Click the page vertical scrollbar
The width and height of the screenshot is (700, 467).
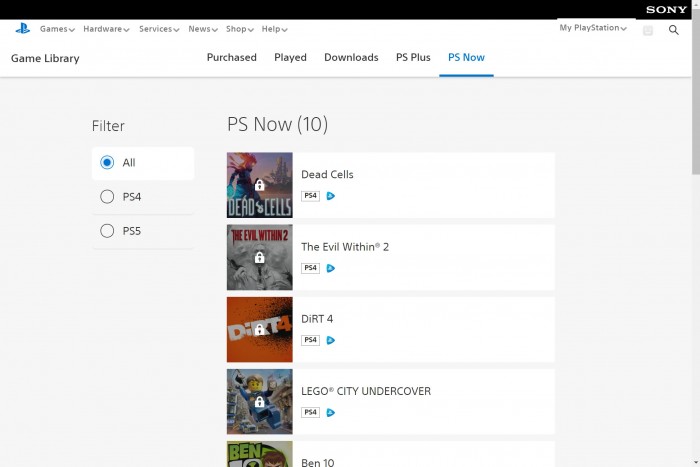point(694,100)
